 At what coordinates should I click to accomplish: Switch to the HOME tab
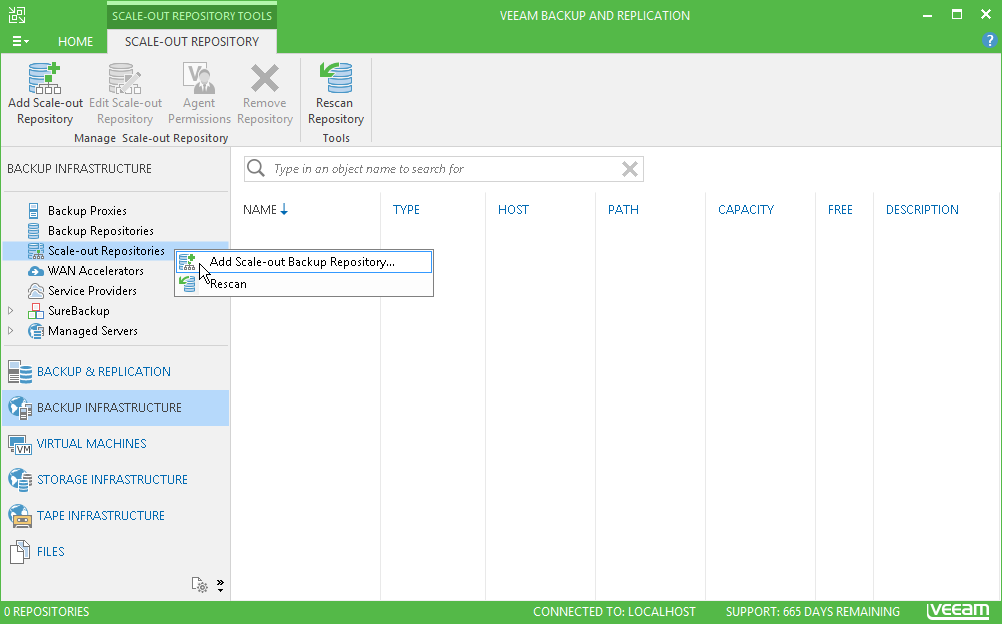pos(75,41)
